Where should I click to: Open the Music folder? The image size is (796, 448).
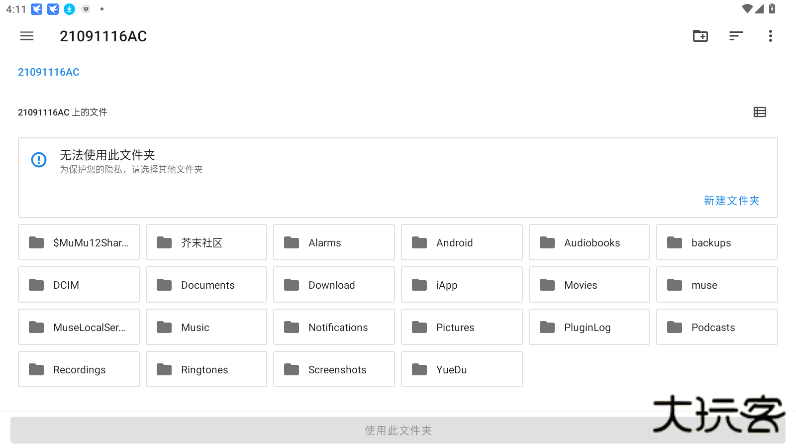click(x=206, y=327)
